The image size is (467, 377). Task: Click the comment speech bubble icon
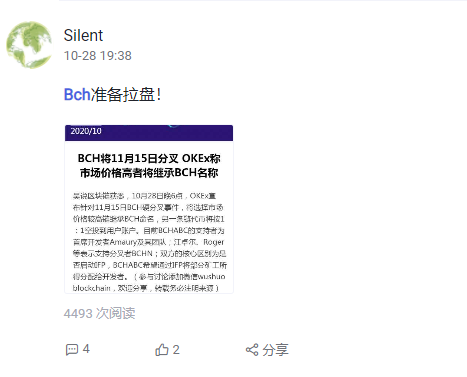(72, 350)
